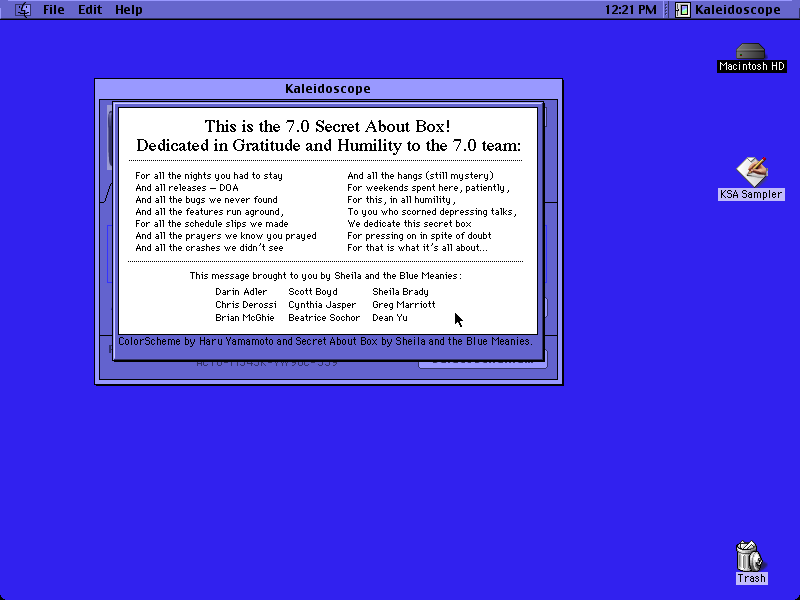
Task: Open the Apple menu
Action: 23,10
